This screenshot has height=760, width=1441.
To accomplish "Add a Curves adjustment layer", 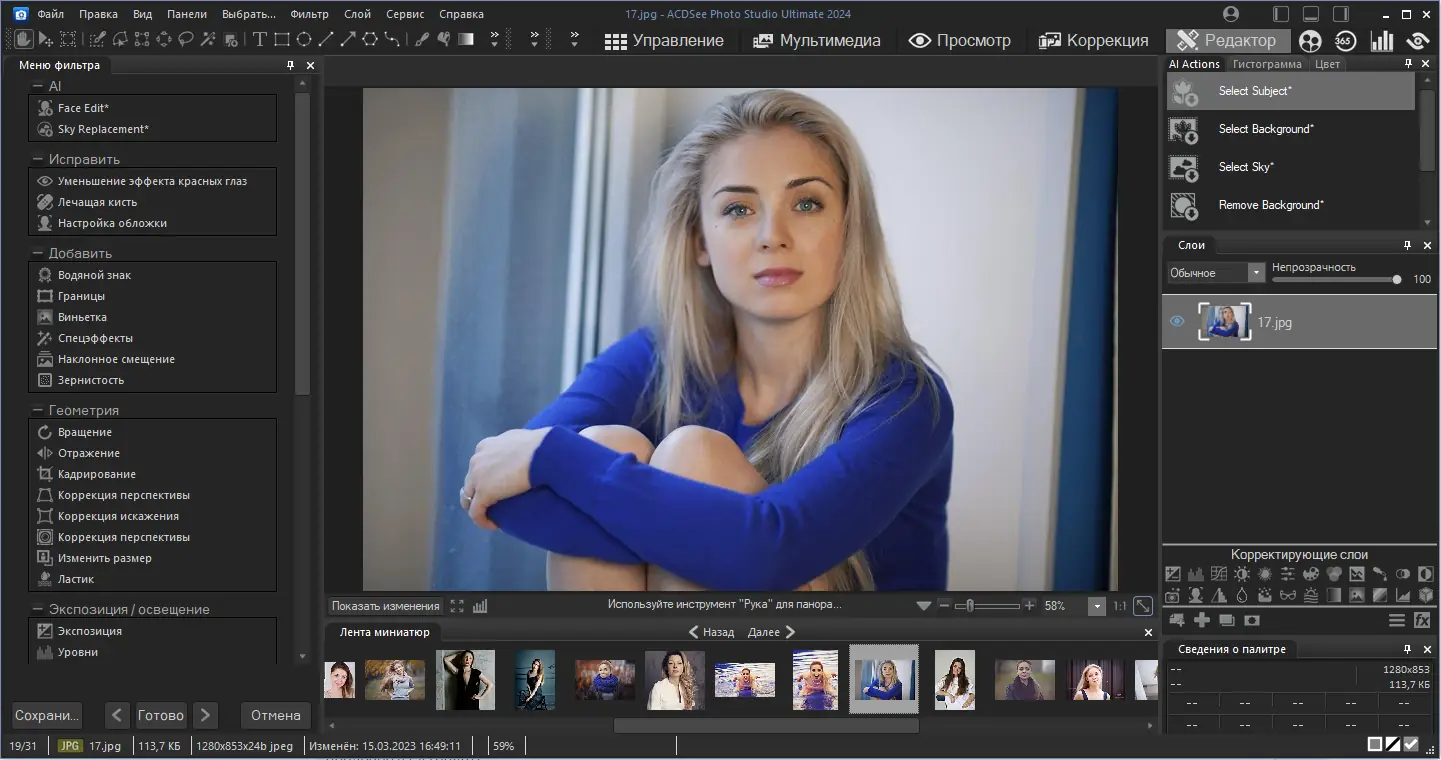I will pyautogui.click(x=1219, y=574).
